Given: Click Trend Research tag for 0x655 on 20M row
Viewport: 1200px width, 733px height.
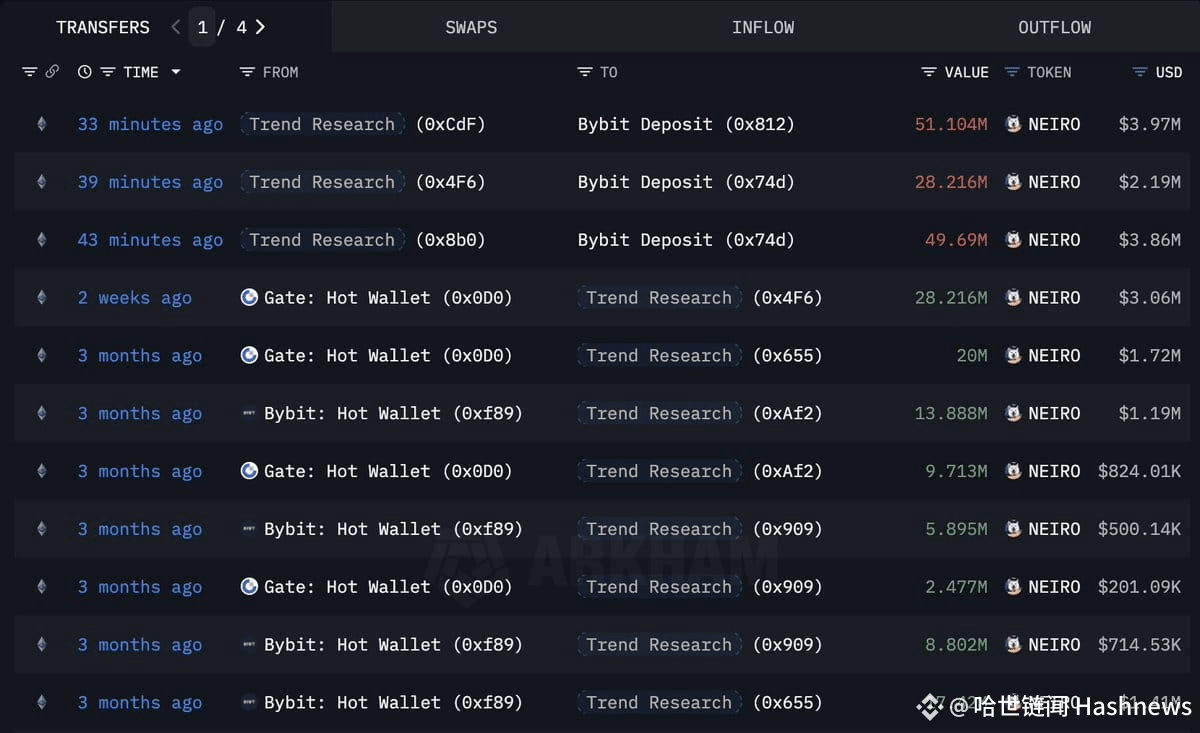Looking at the screenshot, I should [x=659, y=356].
